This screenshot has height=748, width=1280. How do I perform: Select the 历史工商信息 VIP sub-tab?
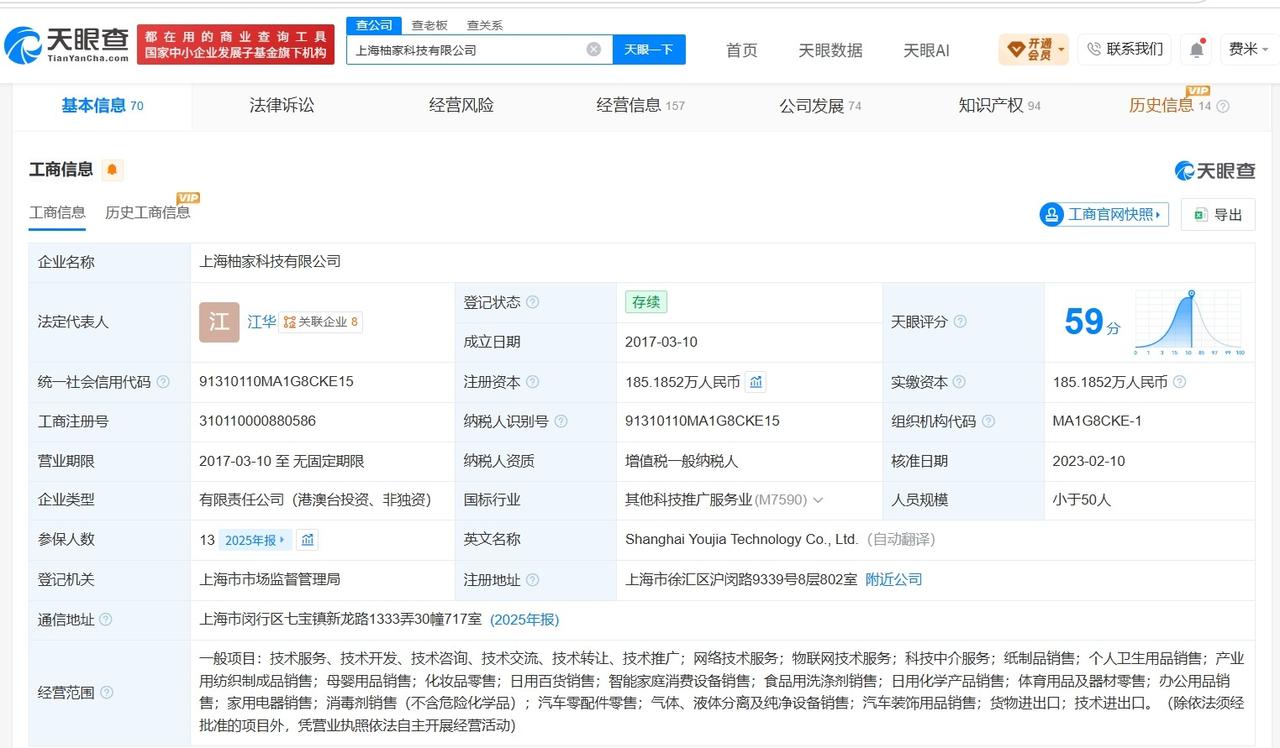coord(147,213)
